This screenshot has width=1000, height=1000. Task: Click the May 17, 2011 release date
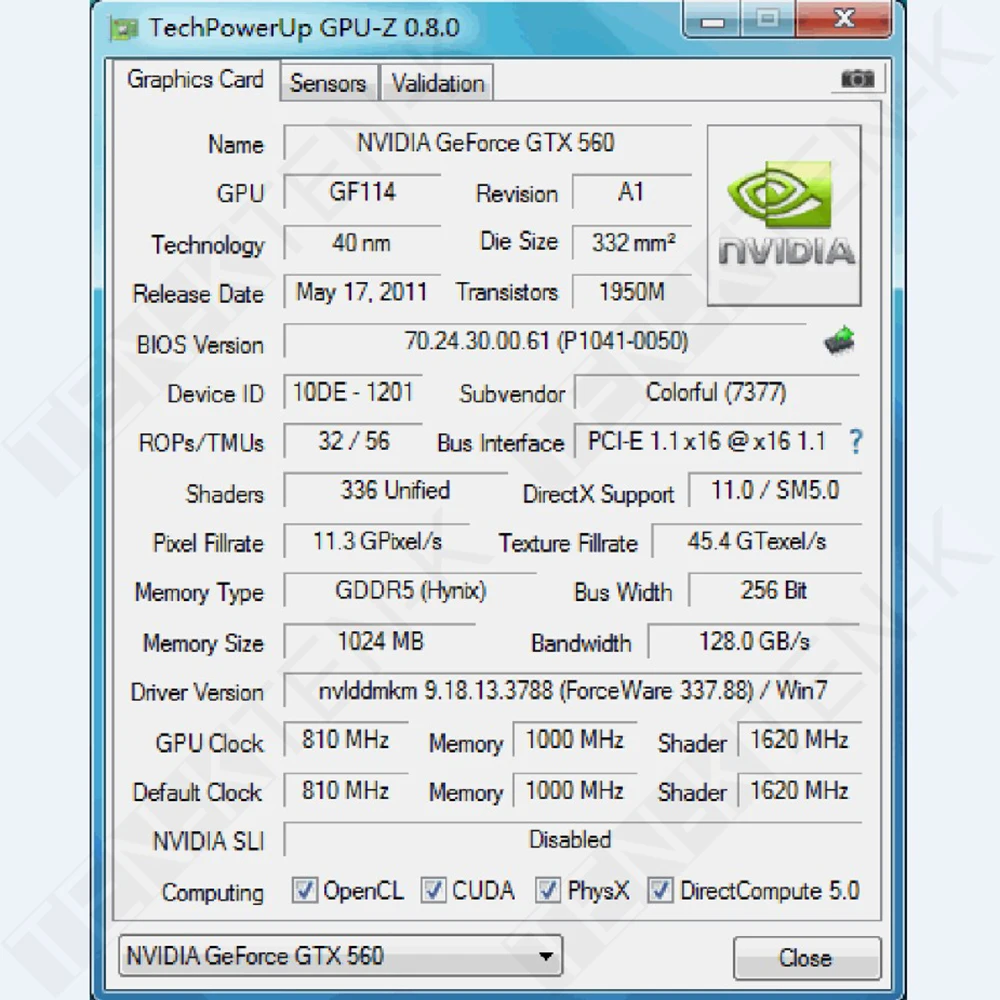(x=362, y=292)
